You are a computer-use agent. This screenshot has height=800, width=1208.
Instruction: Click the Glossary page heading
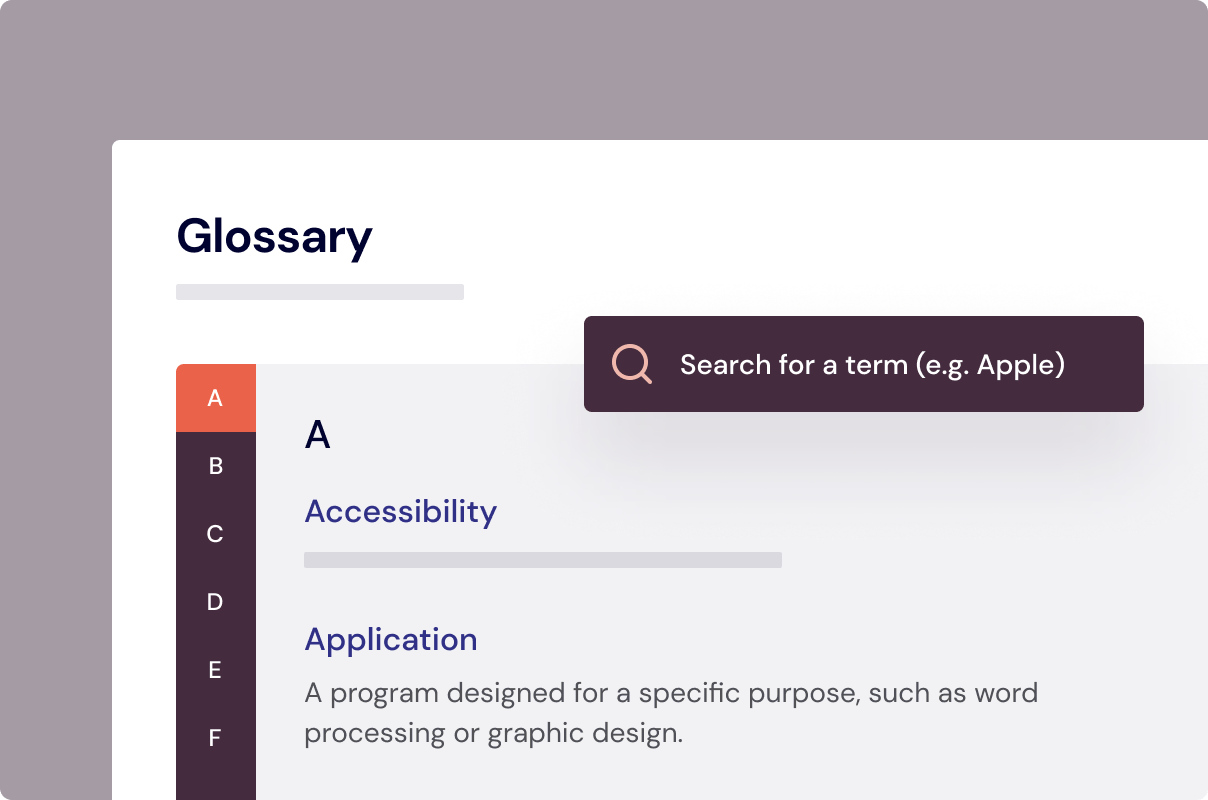(274, 237)
